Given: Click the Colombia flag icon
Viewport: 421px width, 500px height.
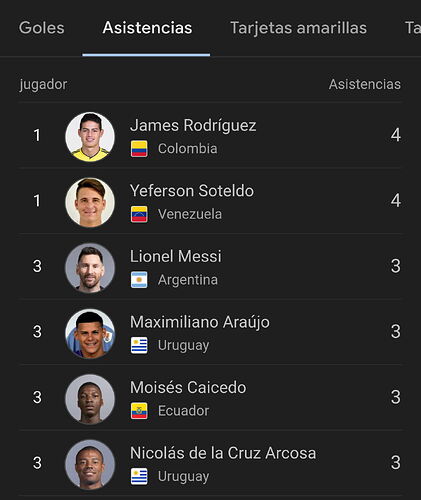Looking at the screenshot, I should pos(139,149).
